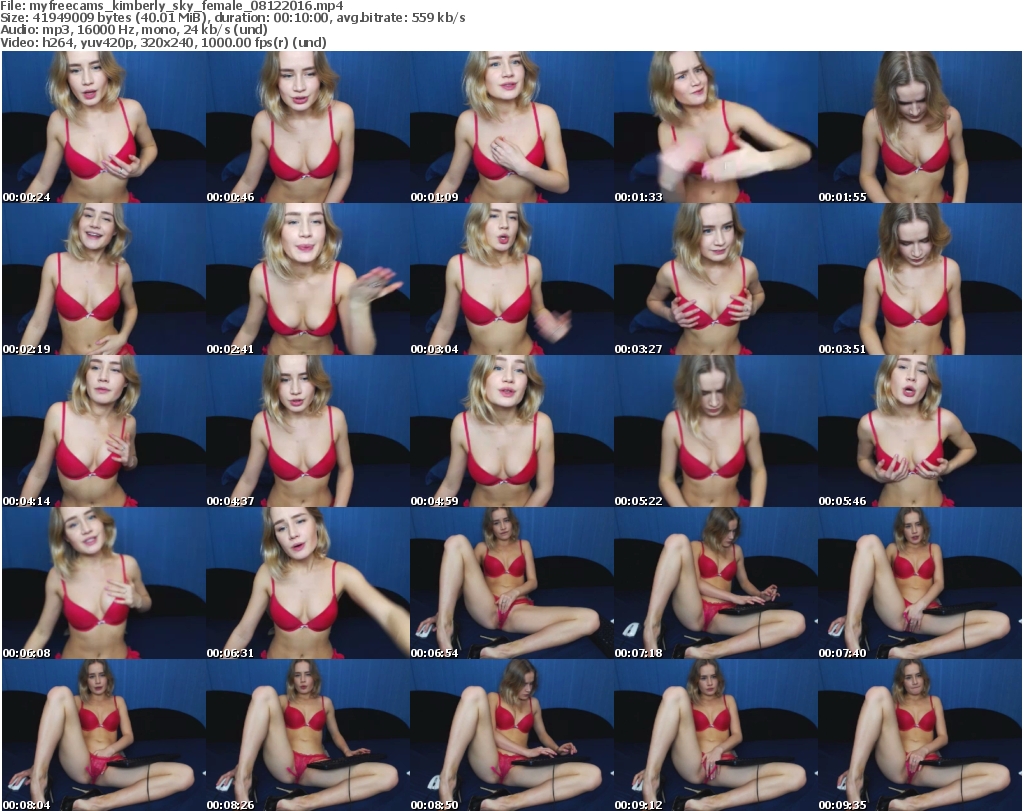This screenshot has width=1024, height=811.
Task: Click the File name line in header
Action: click(172, 6)
